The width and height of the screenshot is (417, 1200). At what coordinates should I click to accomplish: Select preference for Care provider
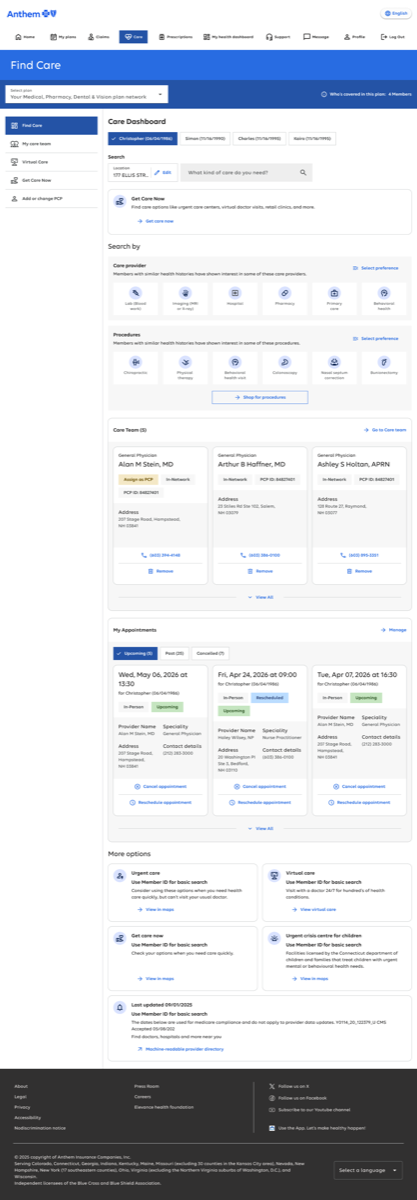[x=376, y=268]
